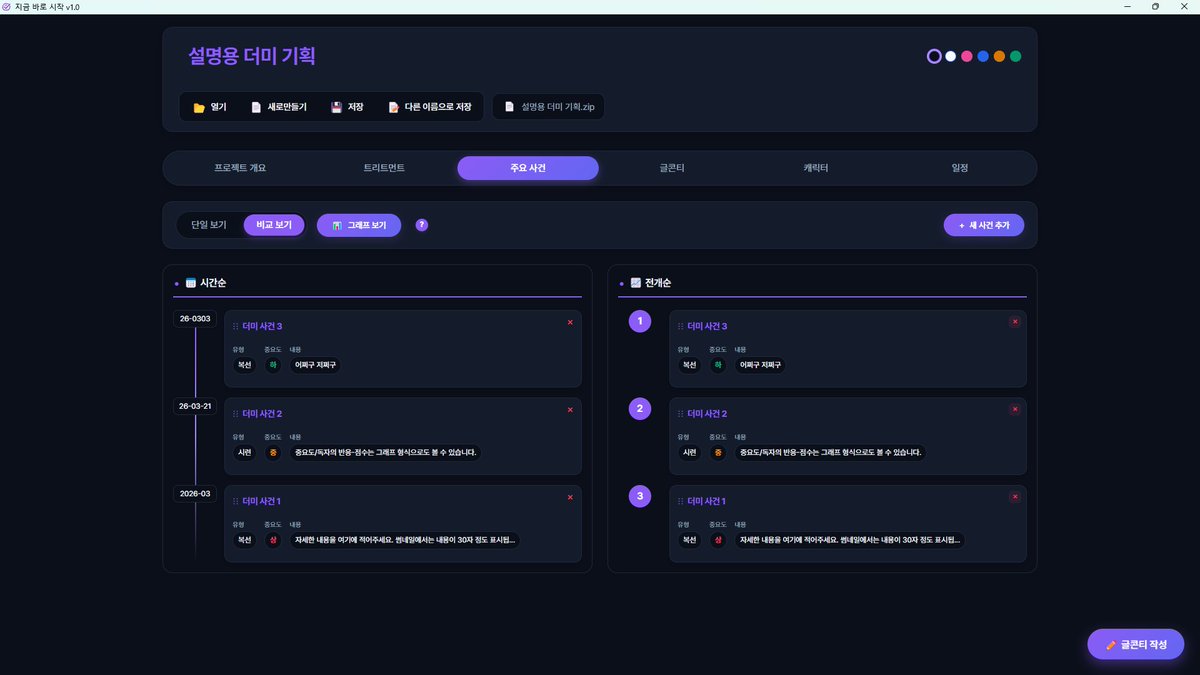This screenshot has height=675, width=1200.
Task: Open a project with the 열기 folder button
Action: click(x=210, y=107)
